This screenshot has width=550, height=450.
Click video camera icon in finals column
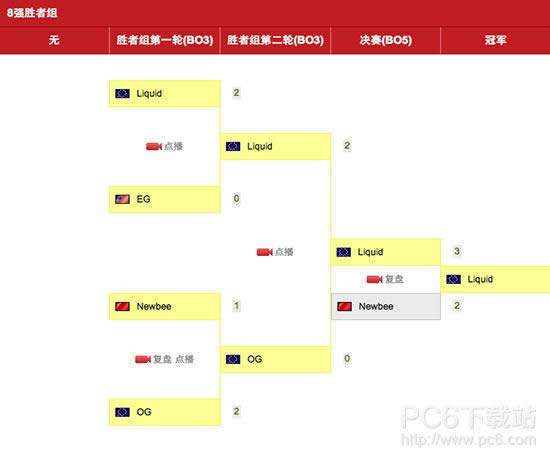pyautogui.click(x=374, y=279)
